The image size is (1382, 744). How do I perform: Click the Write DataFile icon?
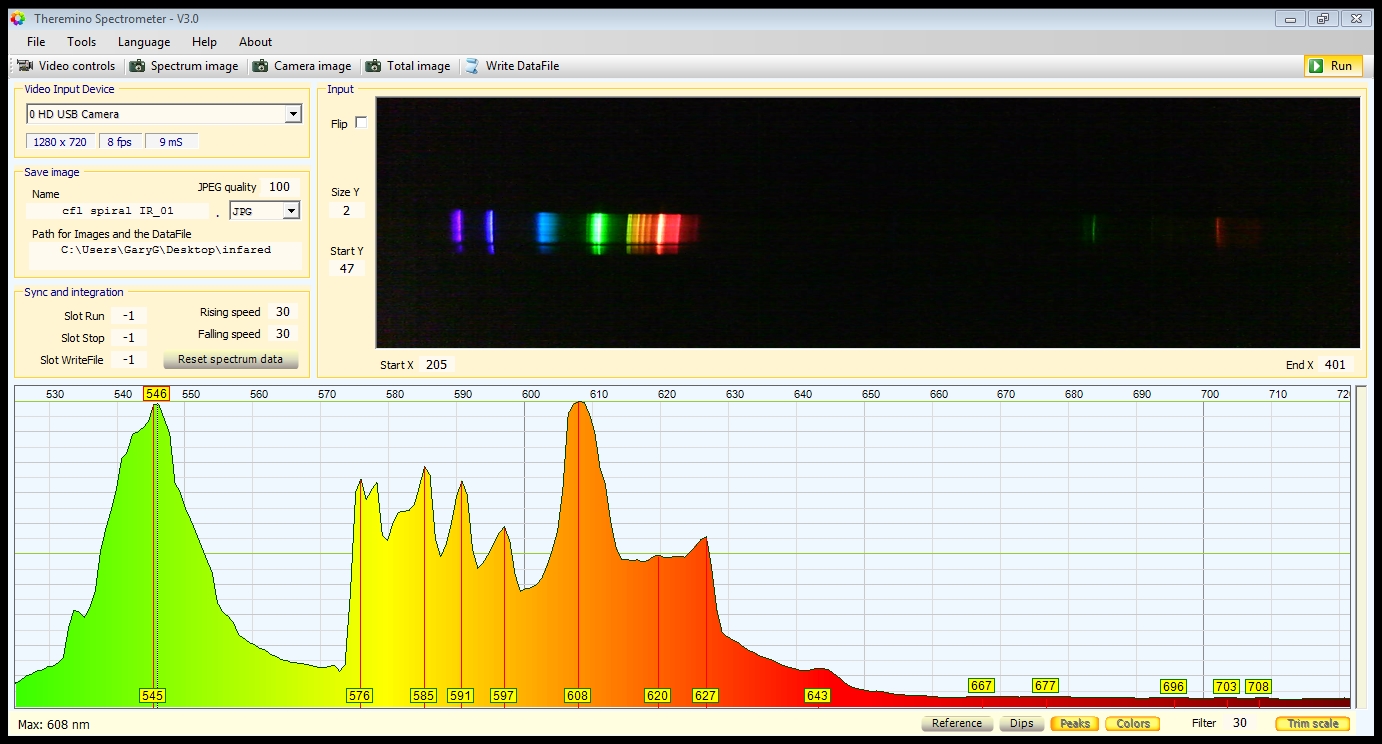(472, 66)
